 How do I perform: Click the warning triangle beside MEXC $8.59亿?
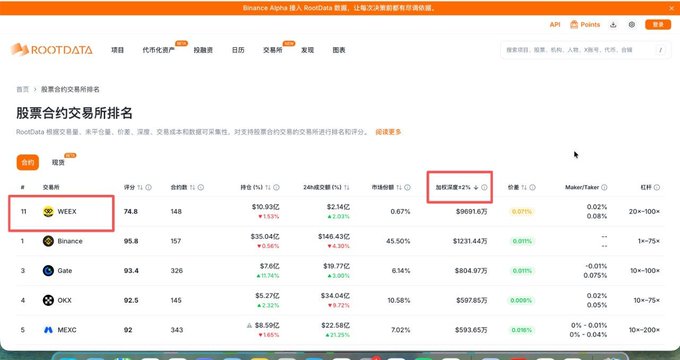[249, 325]
